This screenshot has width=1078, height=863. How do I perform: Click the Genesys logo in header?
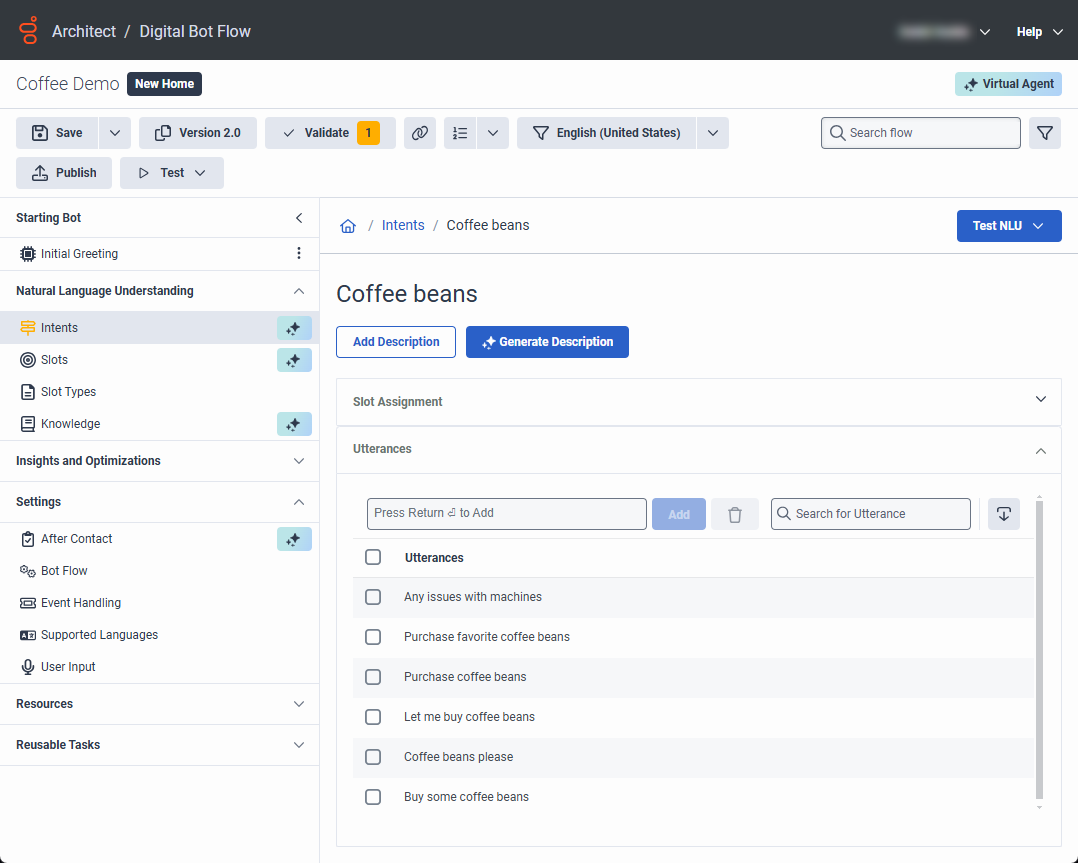coord(29,31)
